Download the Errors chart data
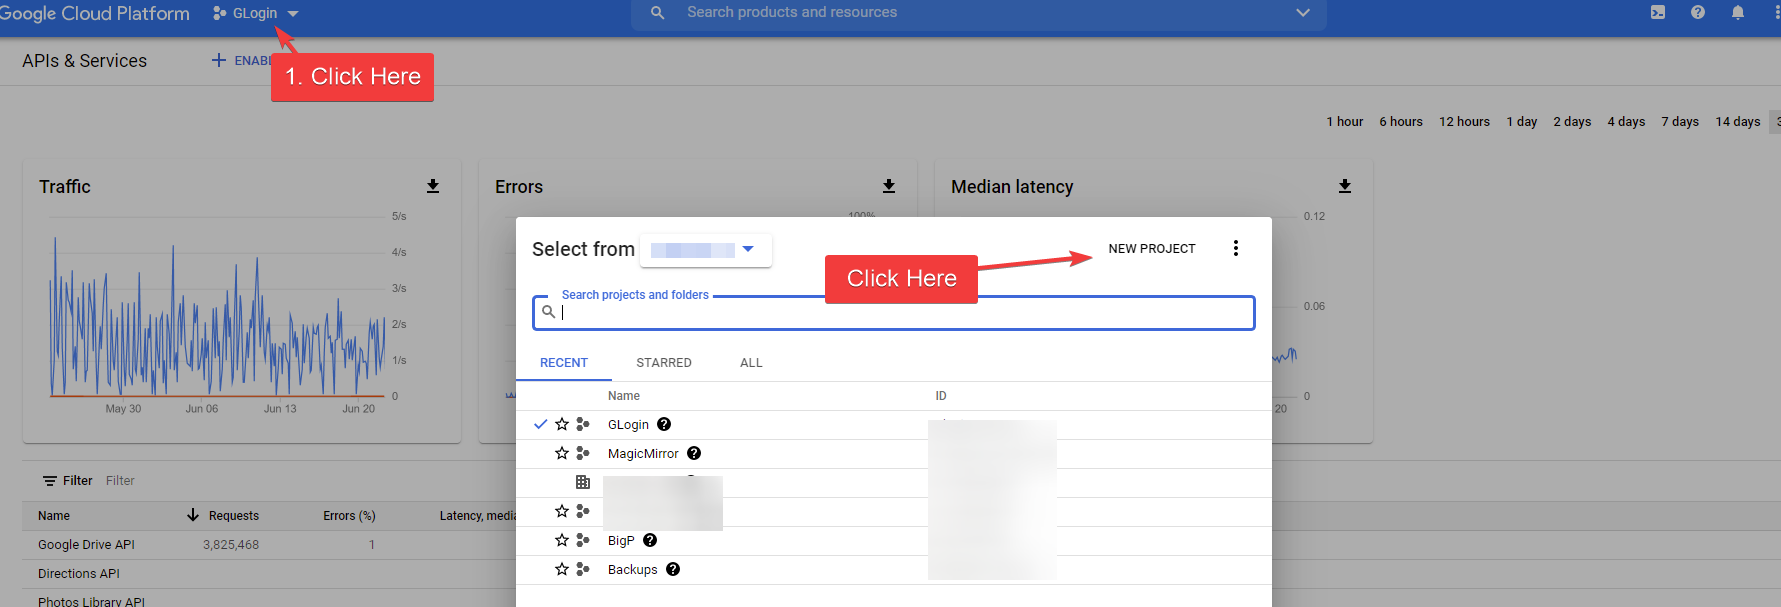The width and height of the screenshot is (1781, 607). click(889, 186)
